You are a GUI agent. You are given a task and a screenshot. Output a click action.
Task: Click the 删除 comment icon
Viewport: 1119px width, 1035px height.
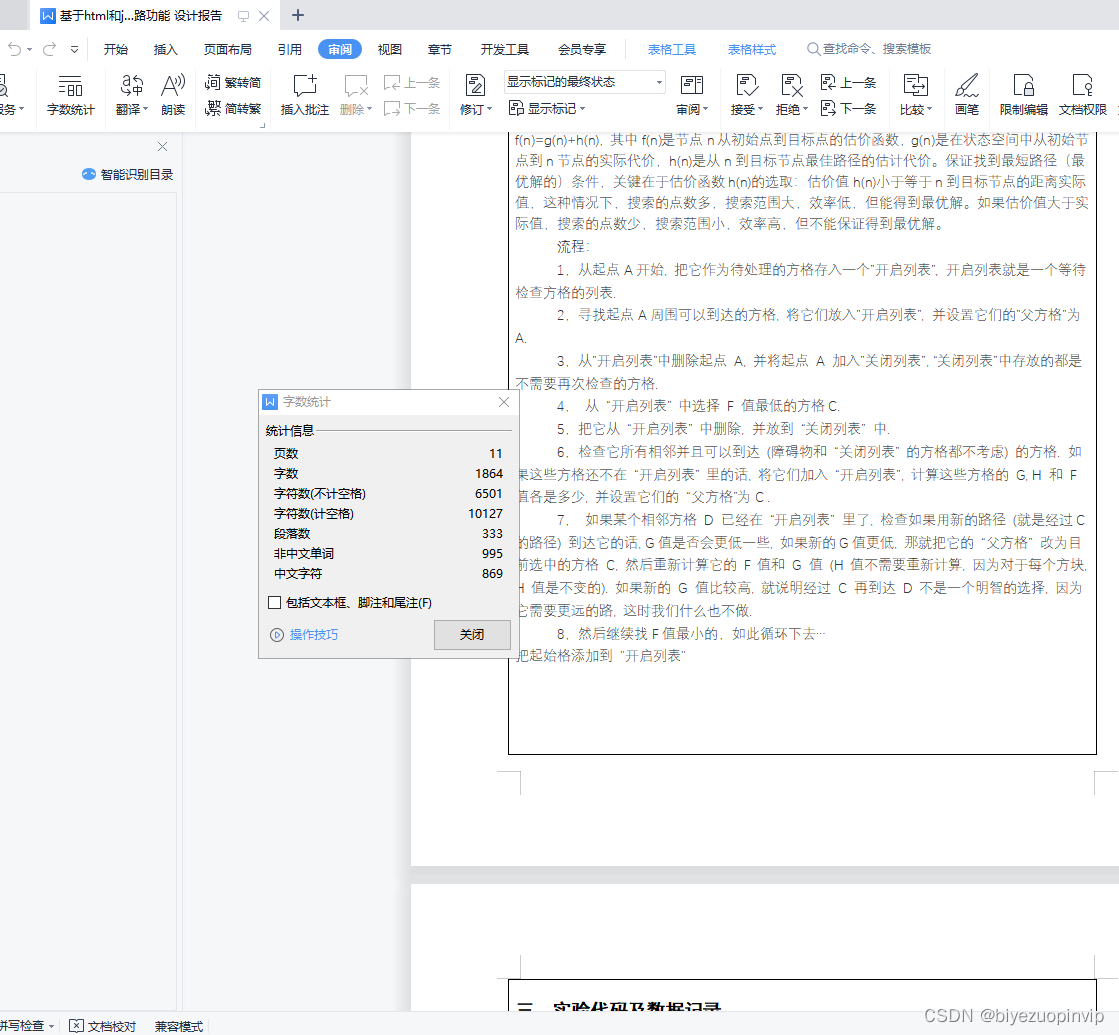[x=355, y=86]
